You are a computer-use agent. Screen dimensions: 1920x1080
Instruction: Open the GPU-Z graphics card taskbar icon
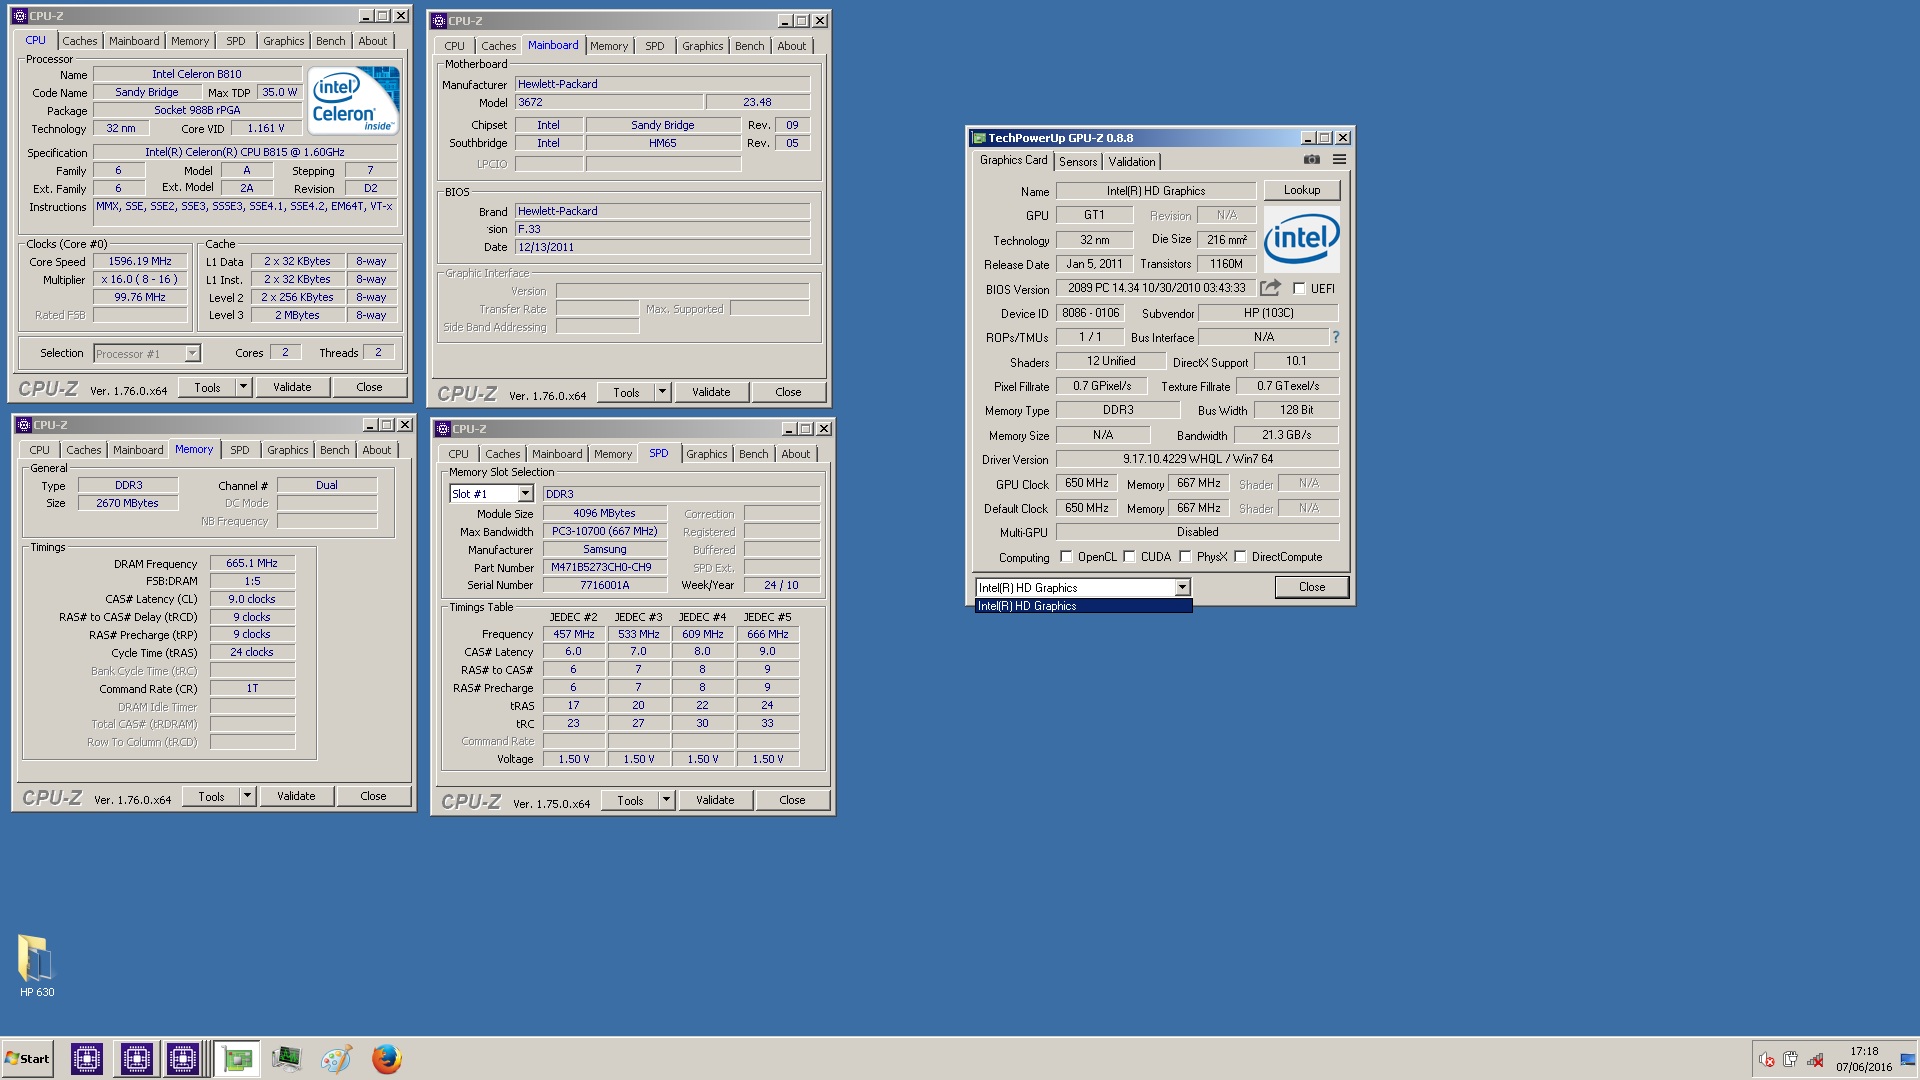pyautogui.click(x=237, y=1059)
